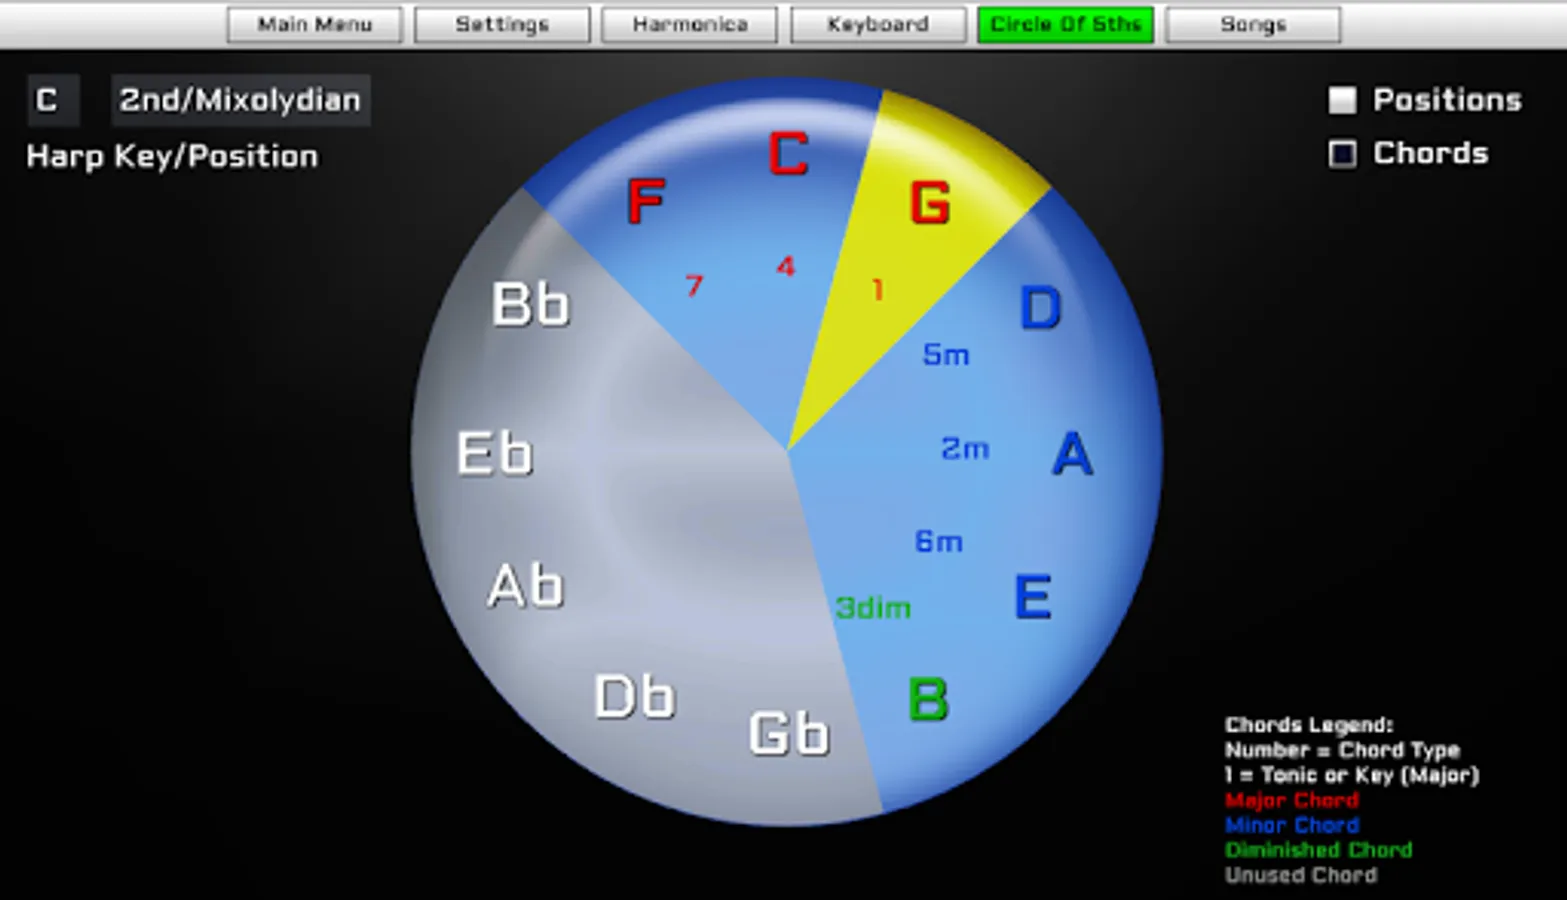Choose the A key on the circle
Viewport: 1567px width, 900px height.
(1072, 453)
